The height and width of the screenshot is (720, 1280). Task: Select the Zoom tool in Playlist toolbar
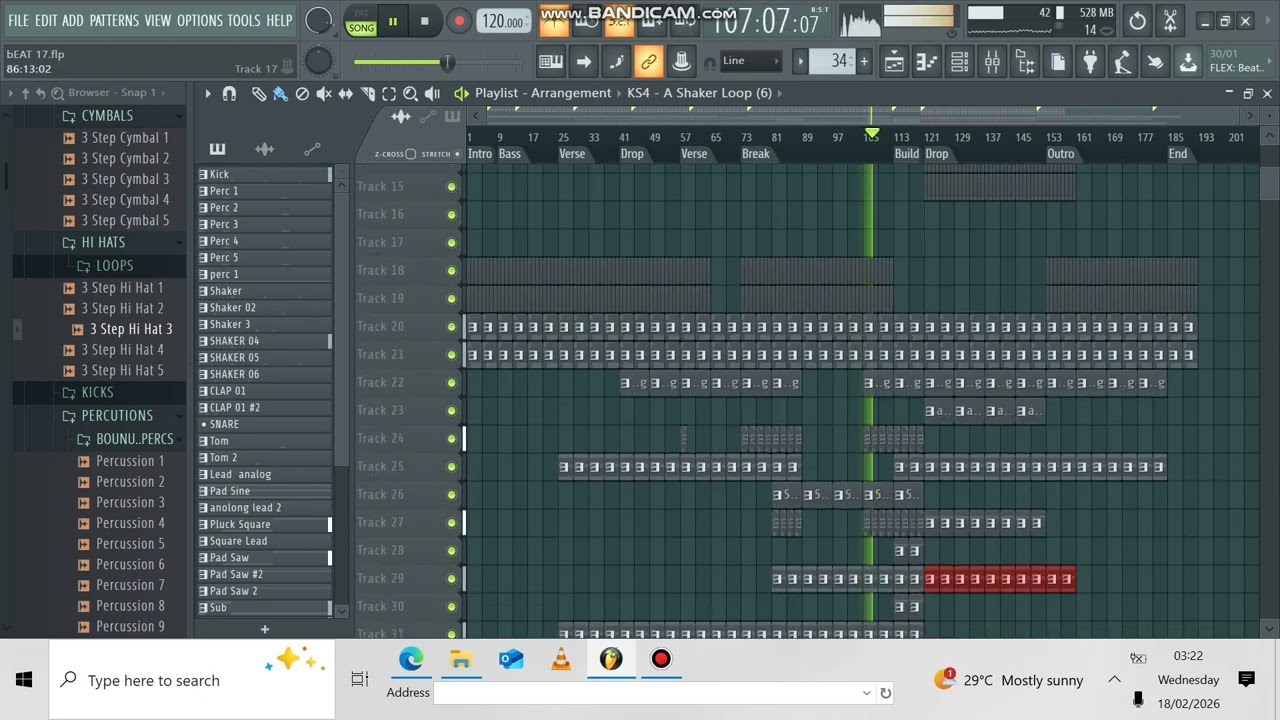coord(410,93)
